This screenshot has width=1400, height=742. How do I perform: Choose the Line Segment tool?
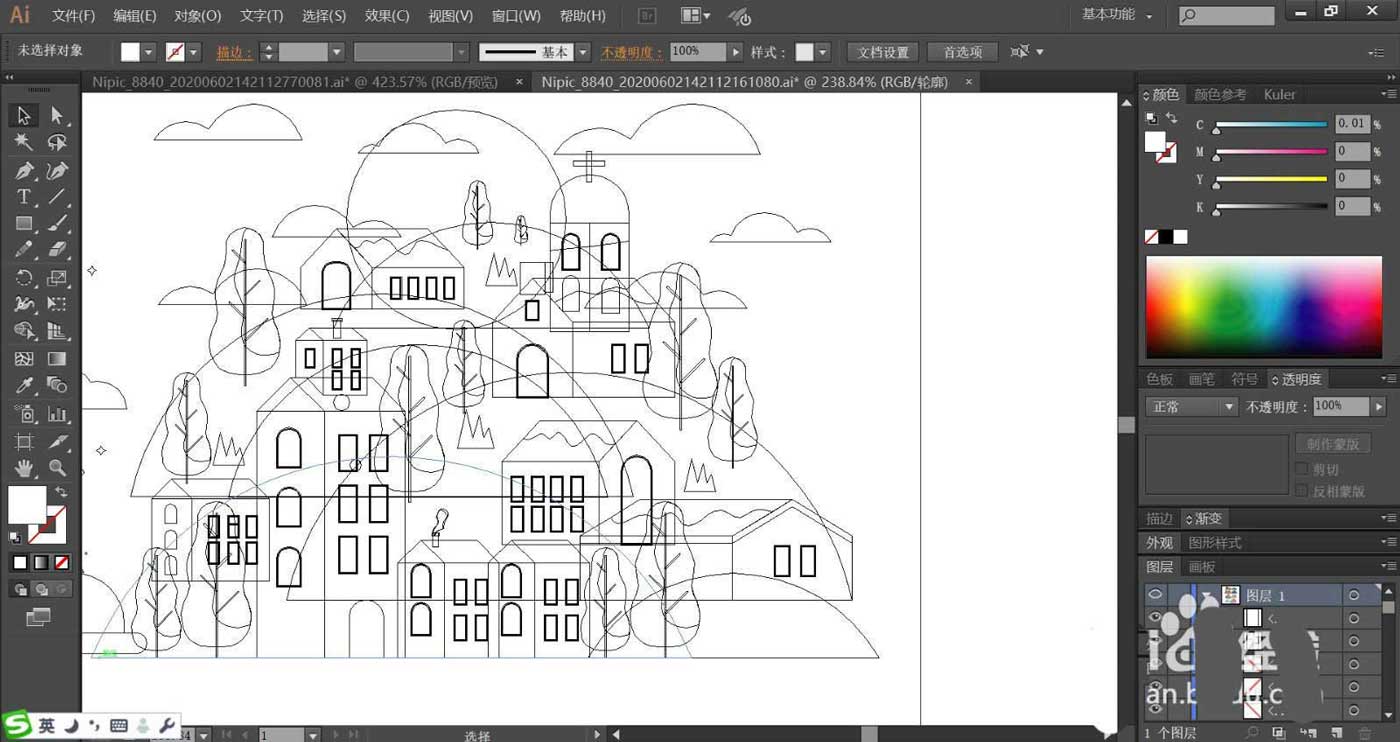pos(57,197)
